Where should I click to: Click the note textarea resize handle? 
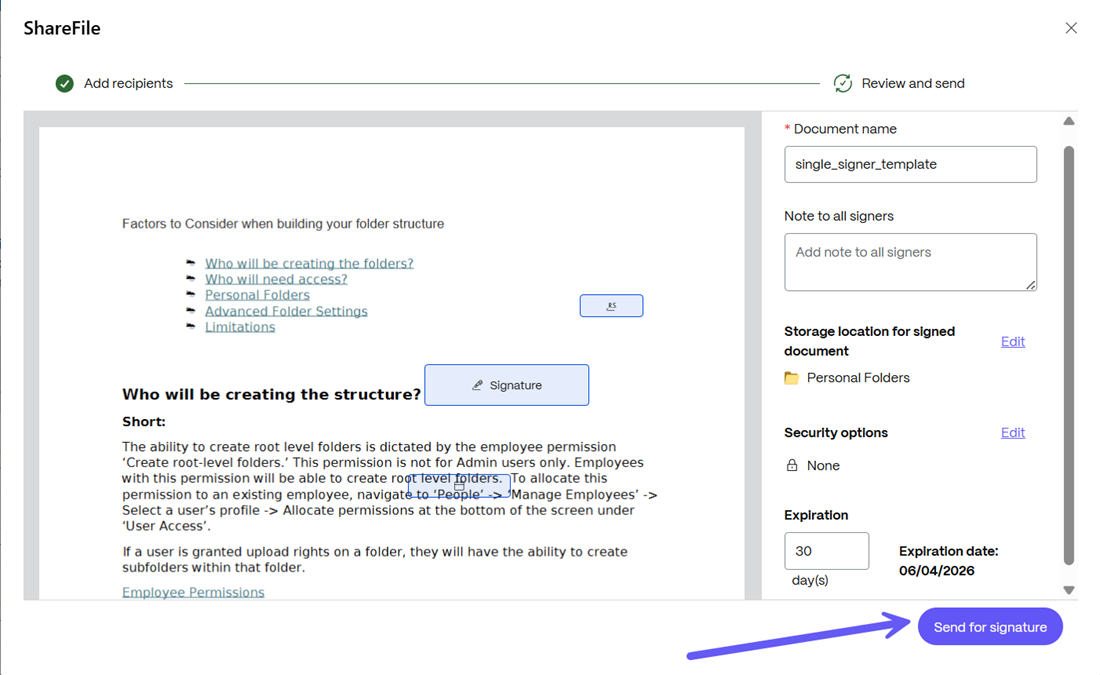1031,284
